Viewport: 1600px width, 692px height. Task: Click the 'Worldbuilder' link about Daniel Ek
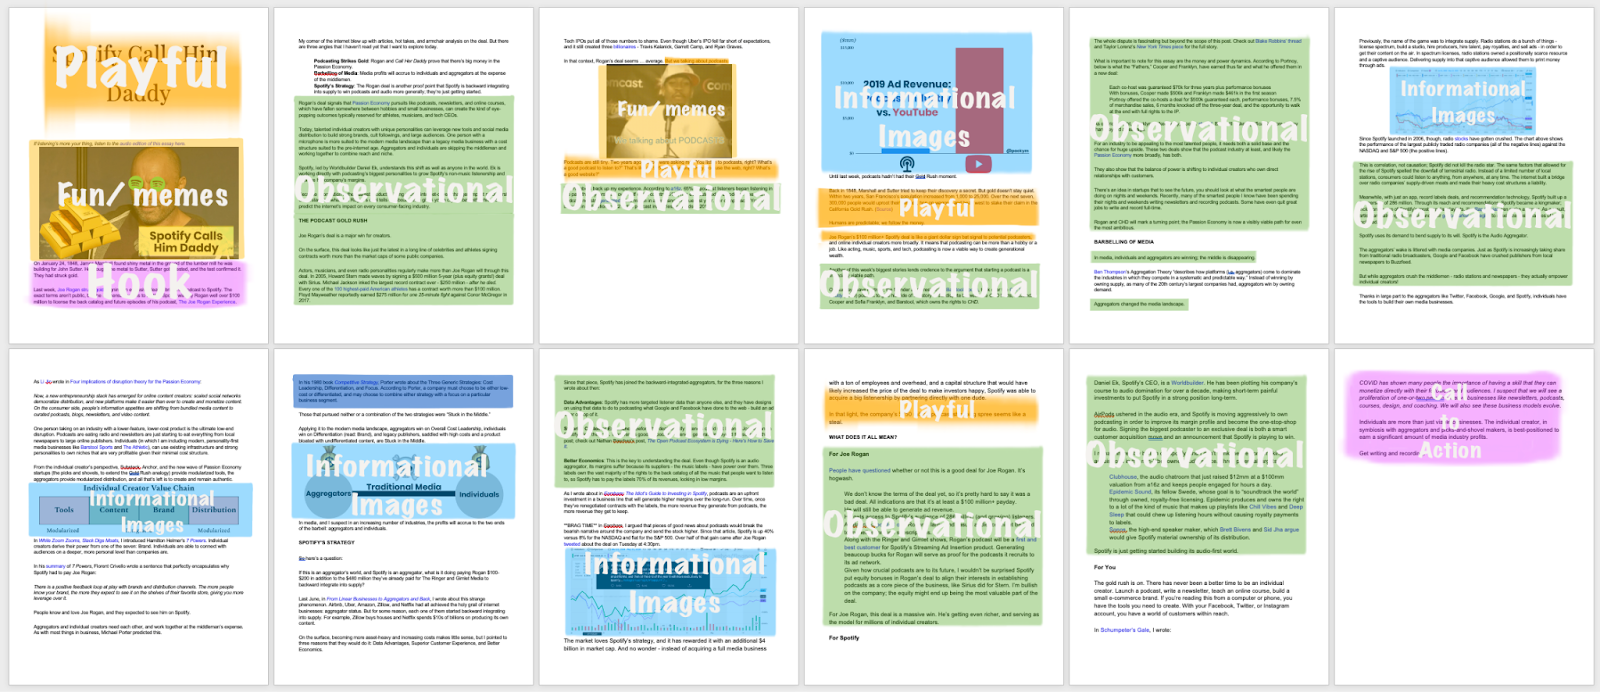[1188, 382]
